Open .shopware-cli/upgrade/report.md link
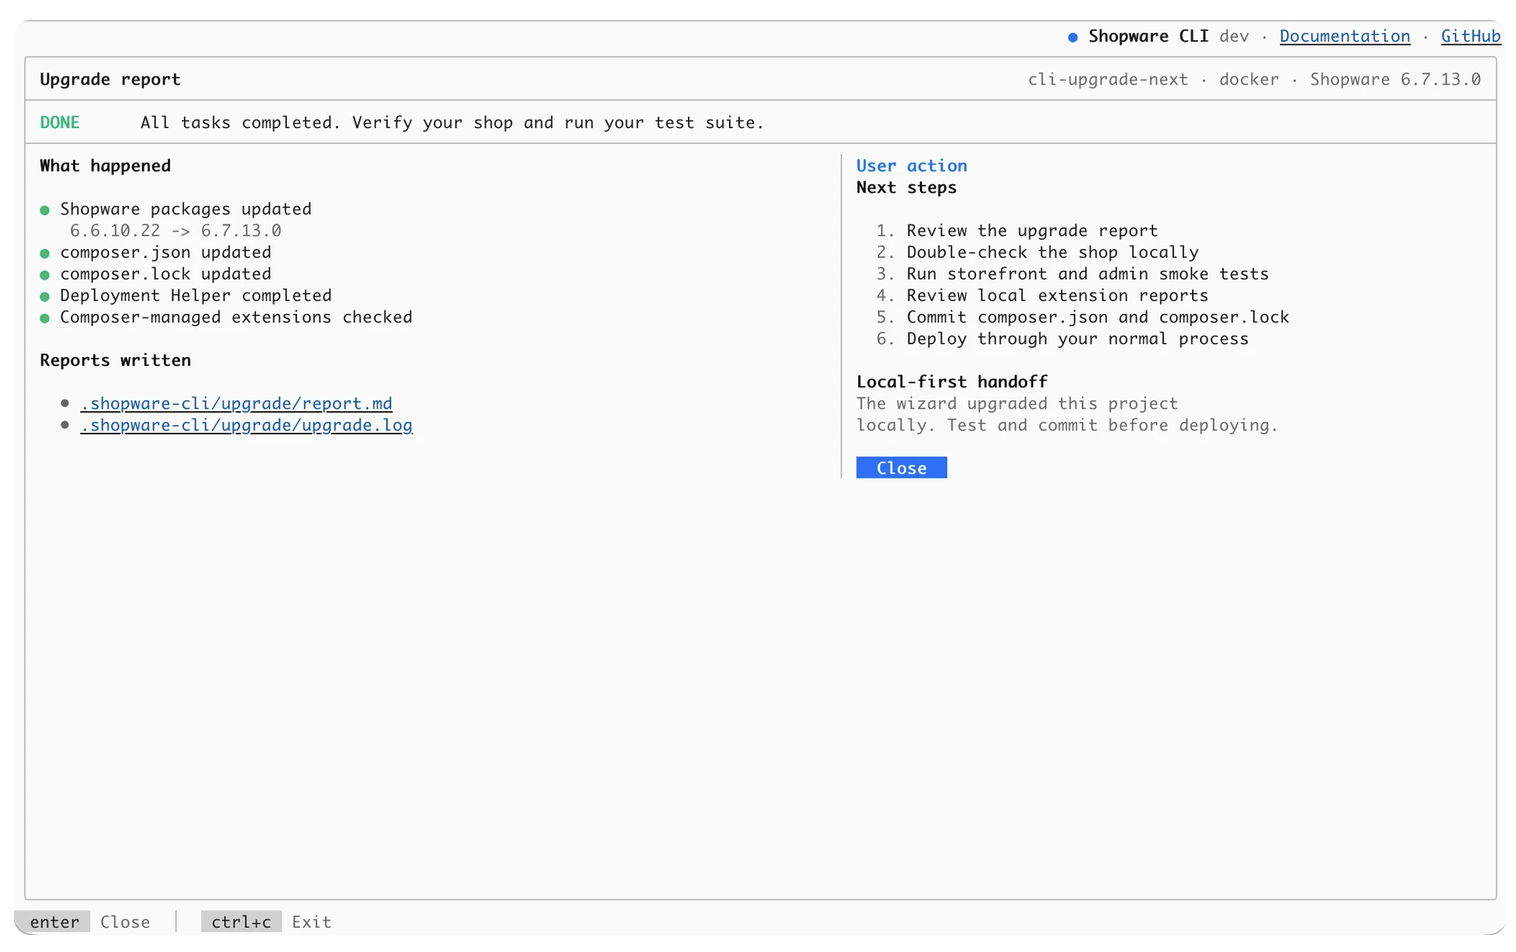 click(236, 403)
